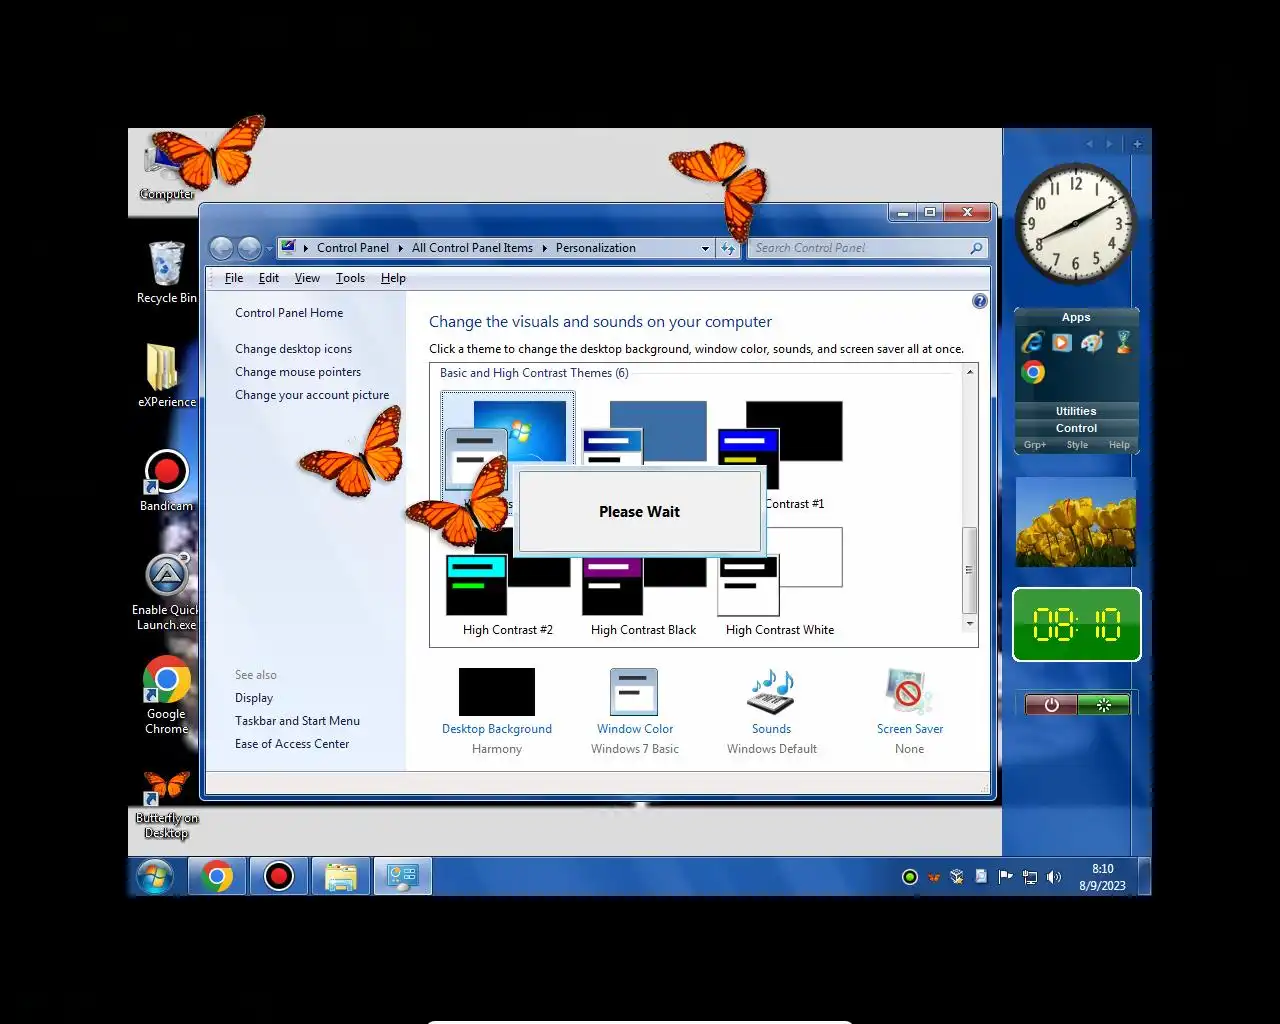Viewport: 1280px width, 1024px height.
Task: Open the Recycle Bin desktop icon
Action: (166, 272)
